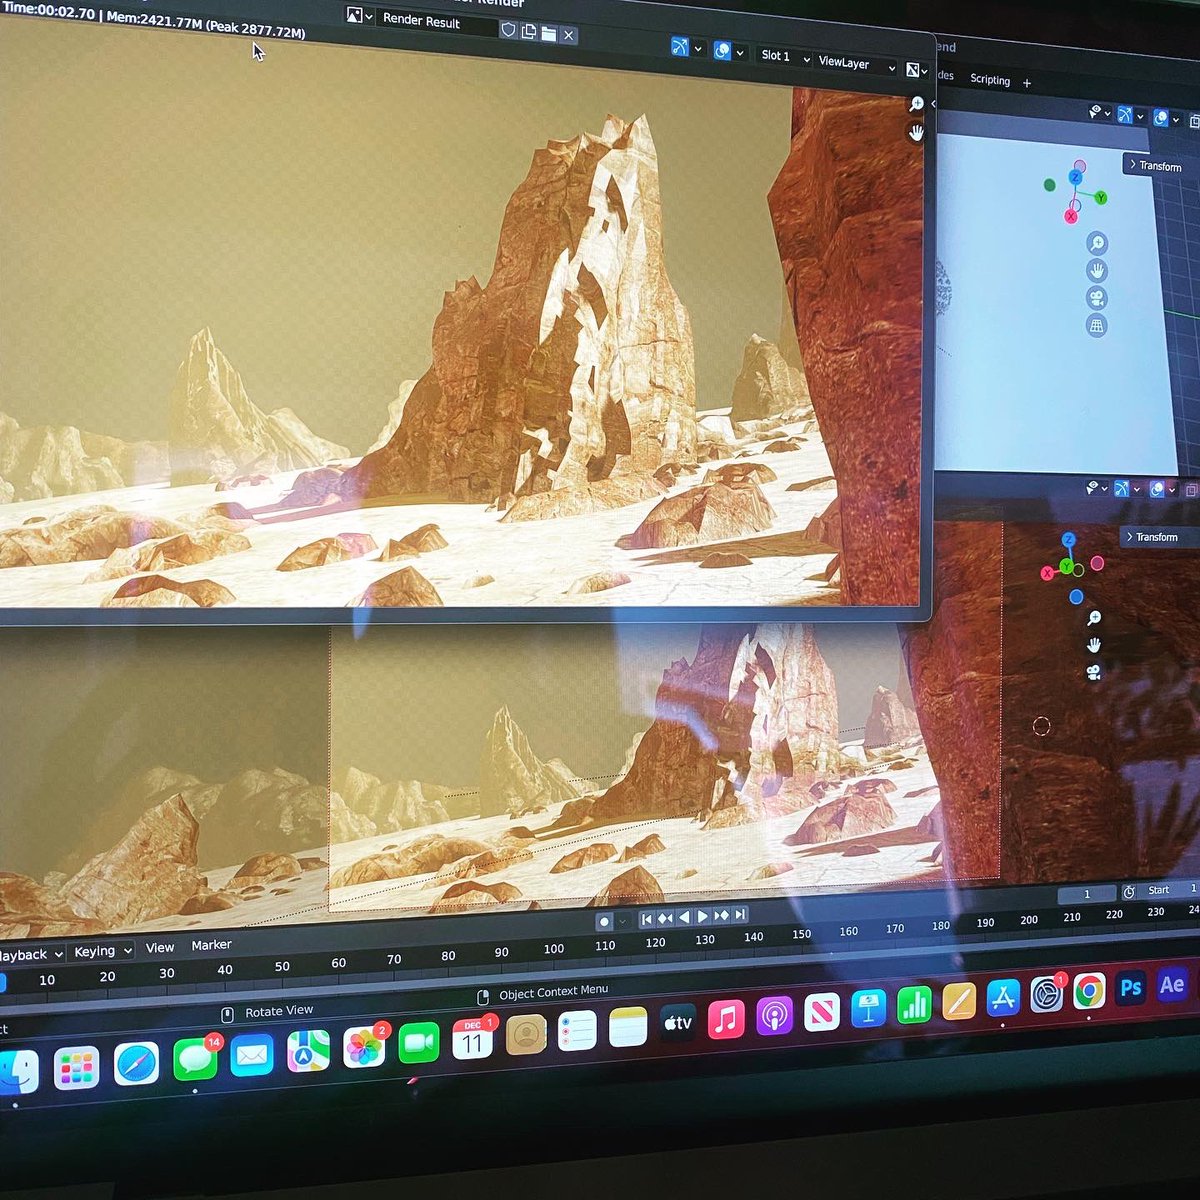
Task: Jump to the start frame
Action: pyautogui.click(x=647, y=918)
